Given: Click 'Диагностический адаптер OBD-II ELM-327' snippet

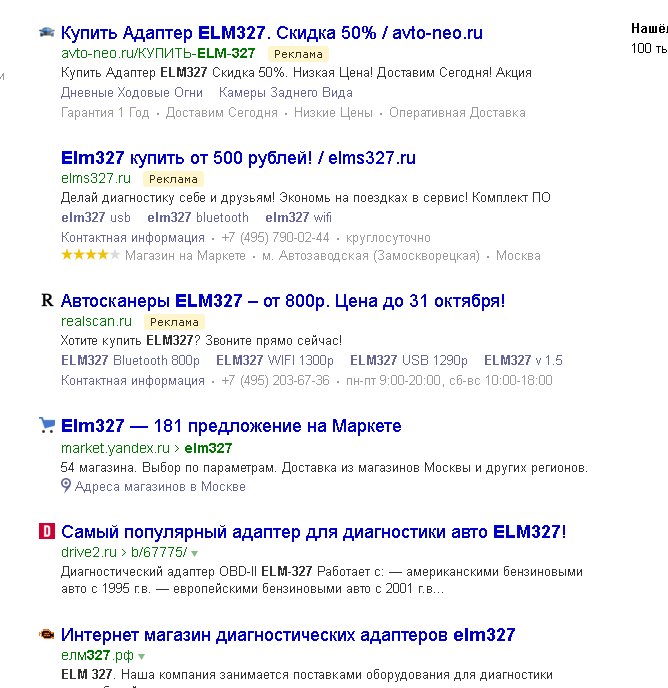Looking at the screenshot, I should [x=322, y=580].
